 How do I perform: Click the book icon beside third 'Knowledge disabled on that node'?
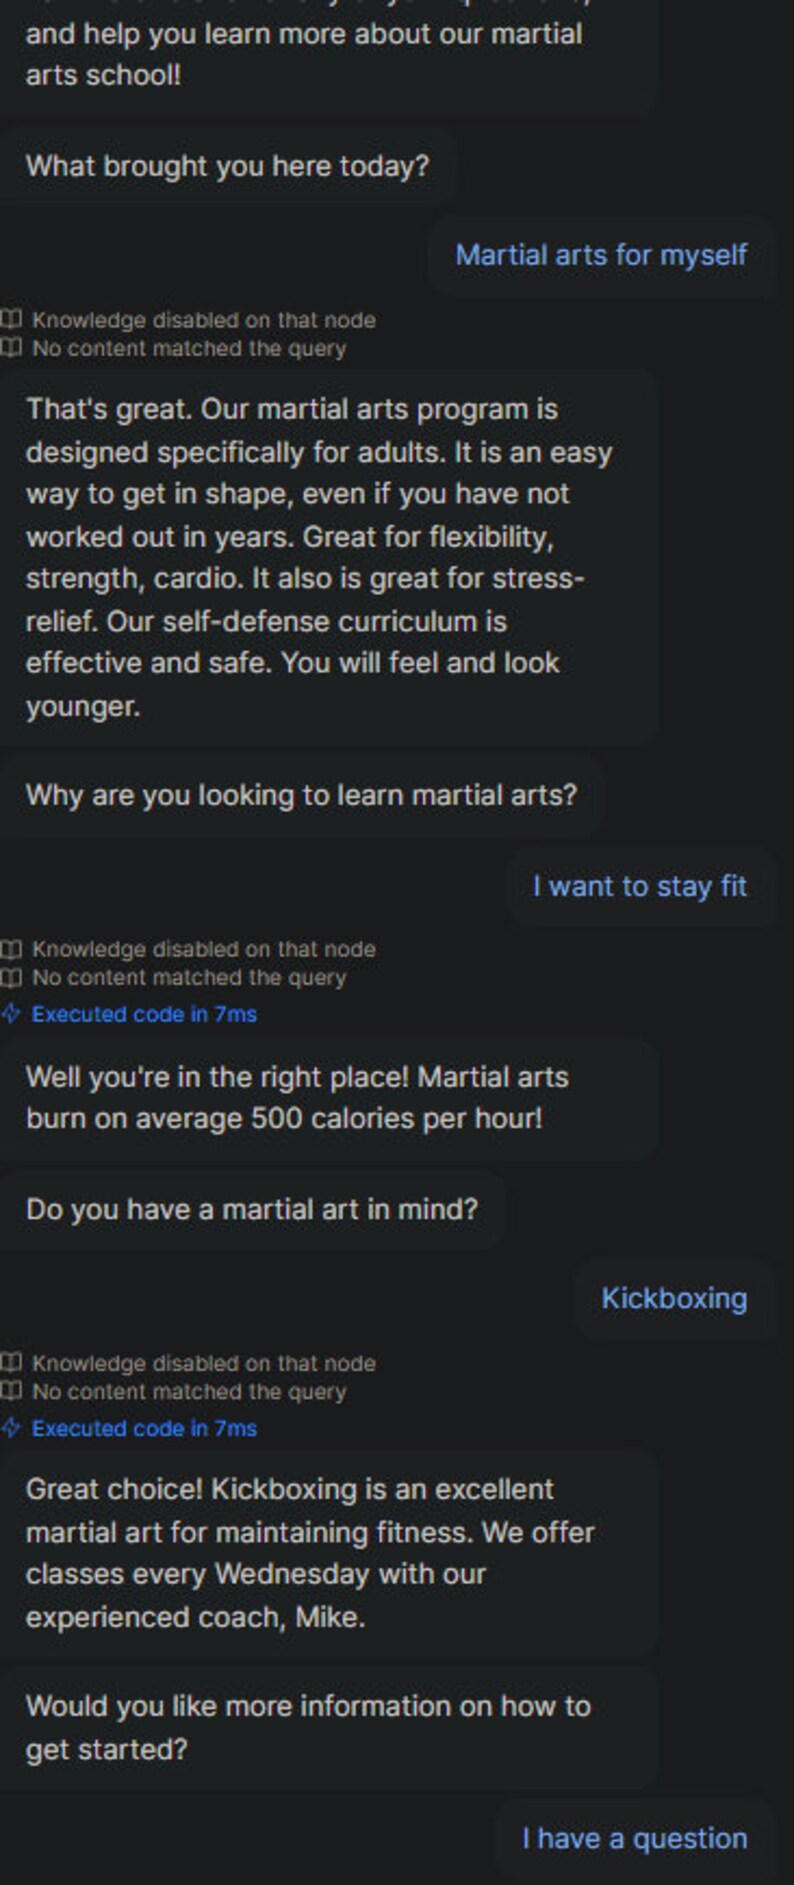[11, 1363]
